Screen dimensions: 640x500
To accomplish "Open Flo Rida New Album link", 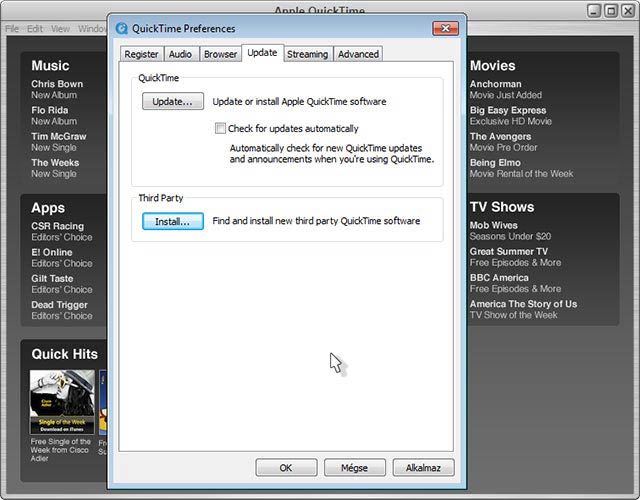I will 54,116.
